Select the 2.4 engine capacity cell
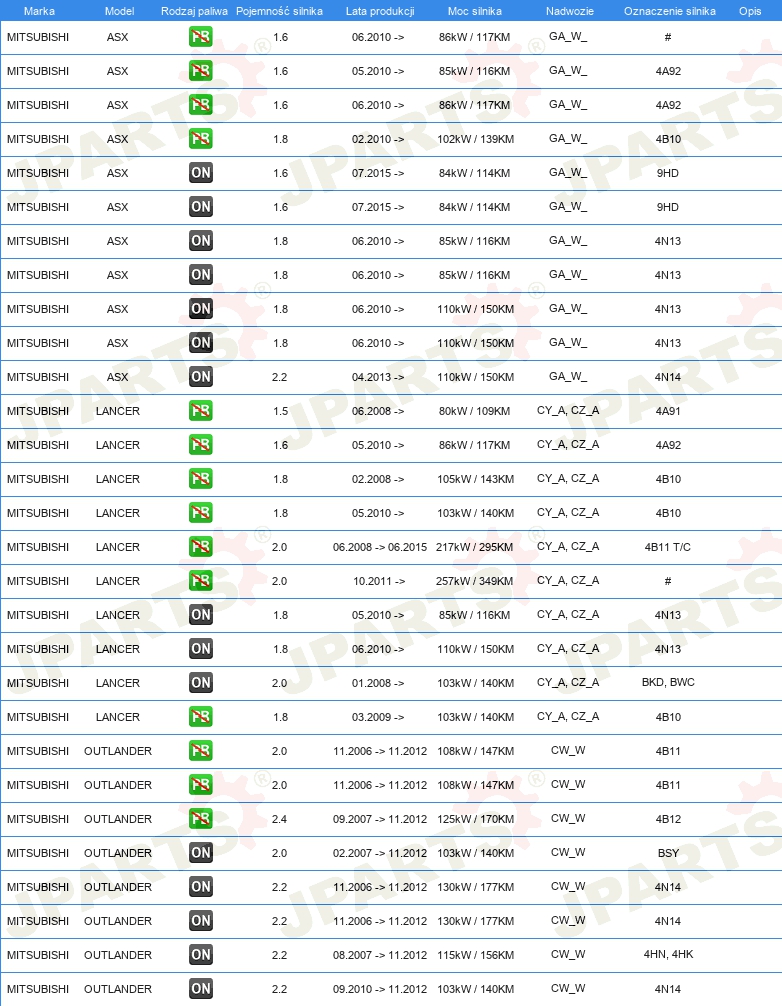Image resolution: width=782 pixels, height=1006 pixels. (279, 819)
